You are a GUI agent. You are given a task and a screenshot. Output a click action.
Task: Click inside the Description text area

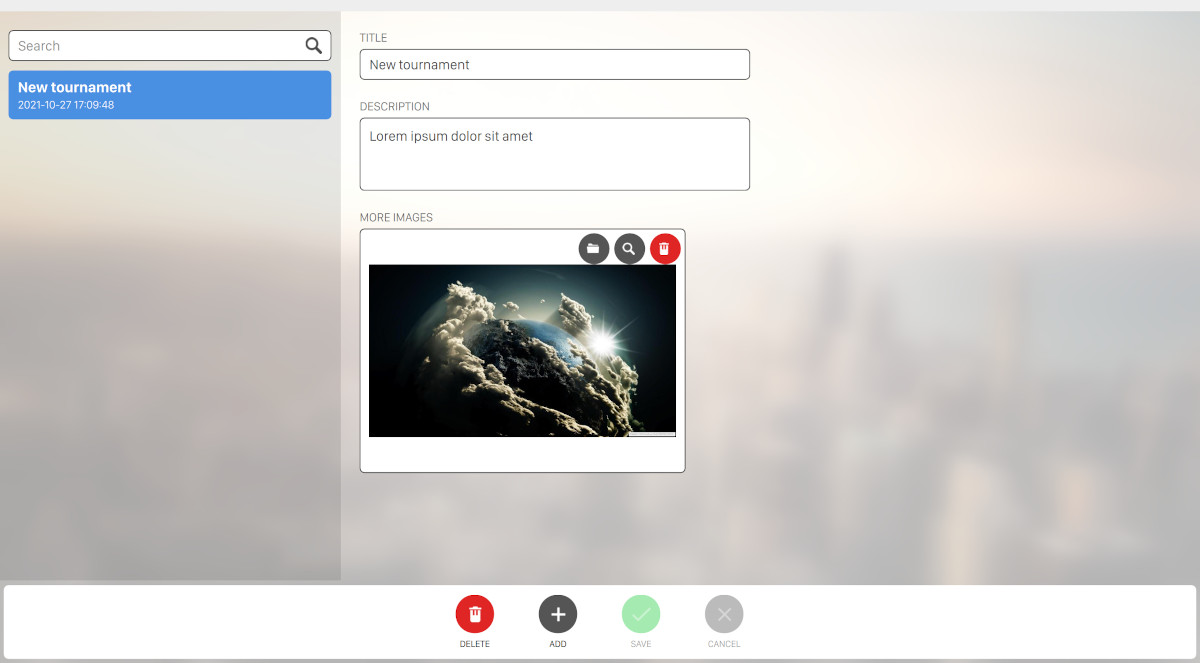tap(554, 154)
